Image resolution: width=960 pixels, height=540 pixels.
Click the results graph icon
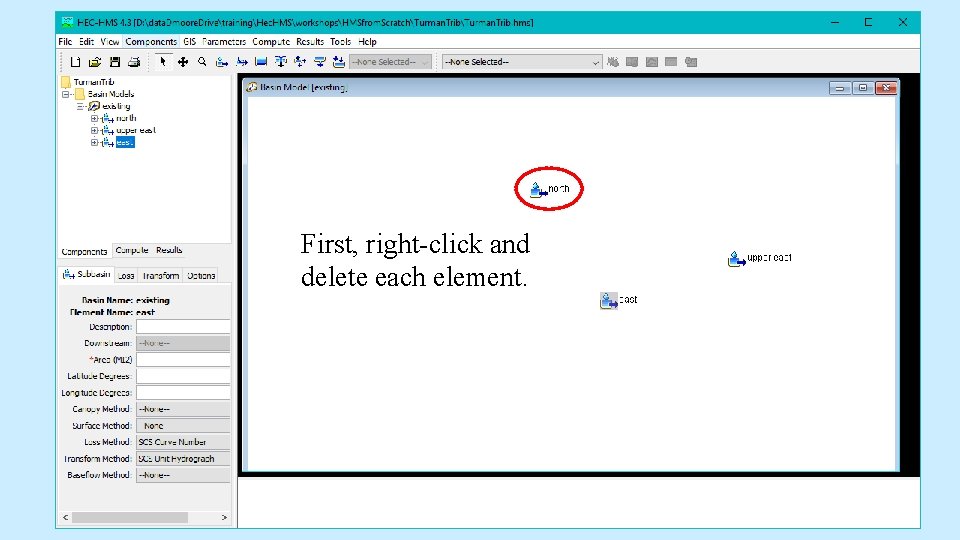coord(651,62)
